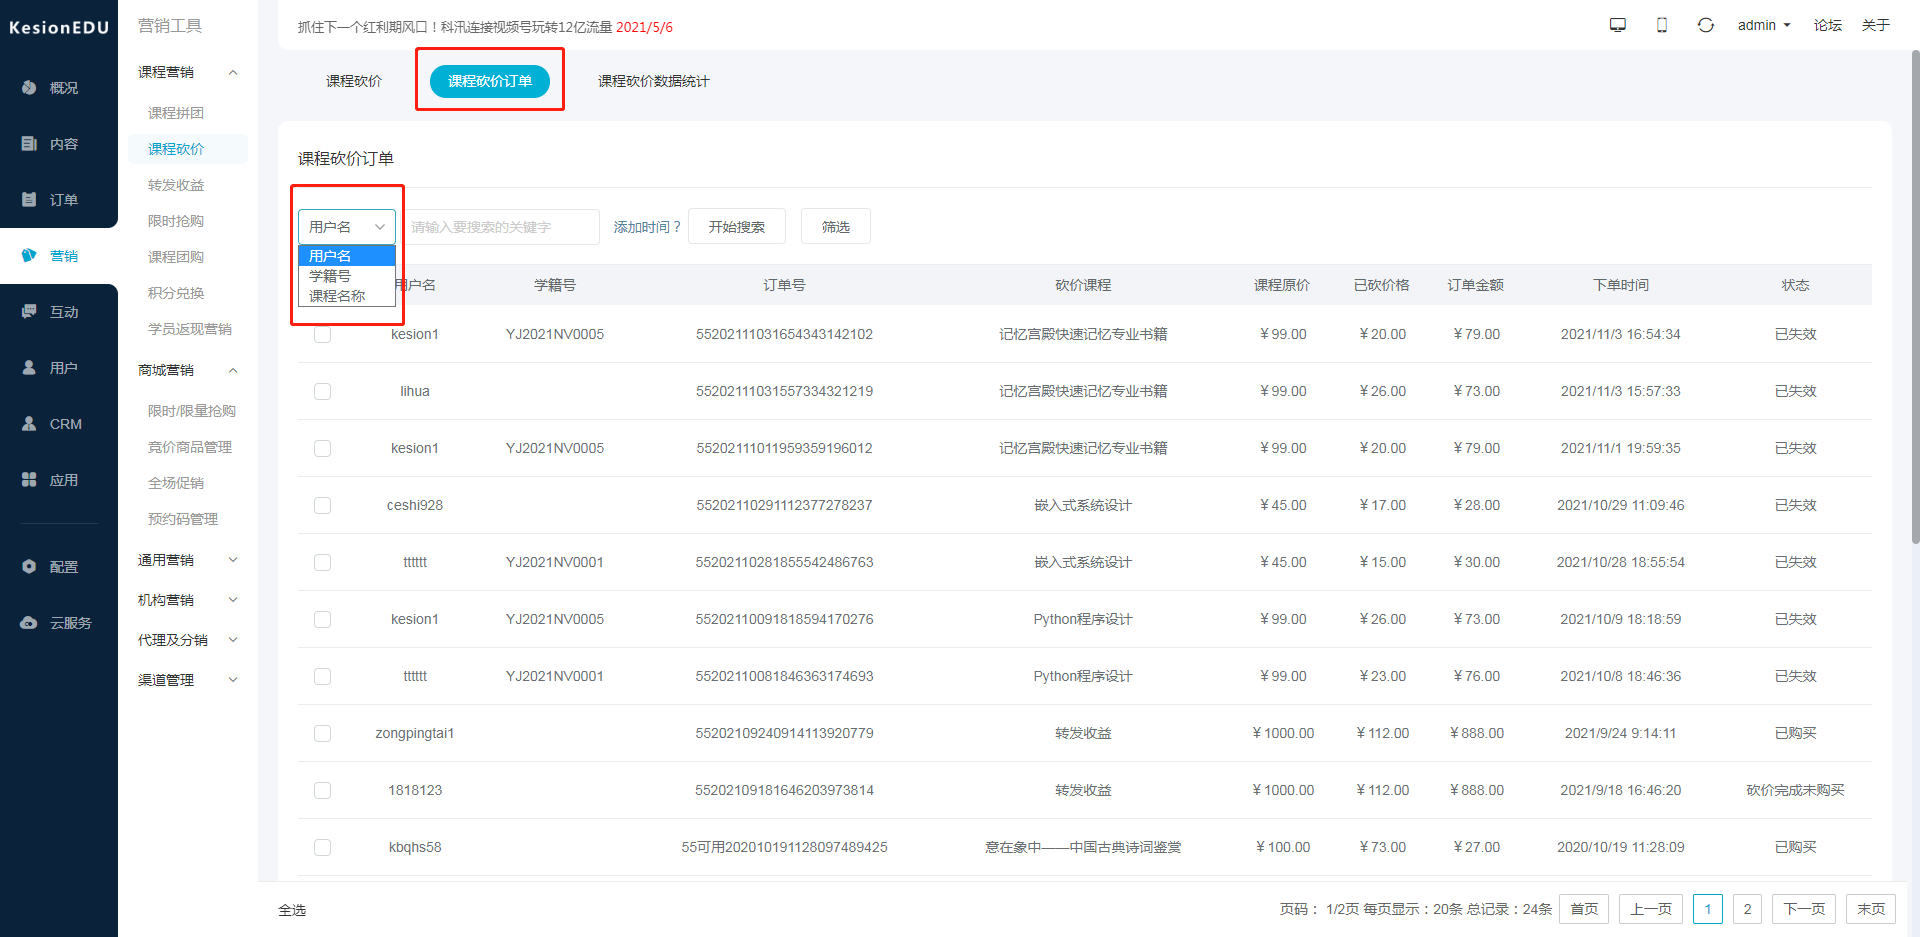Image resolution: width=1920 pixels, height=937 pixels.
Task: Click the 上一页 previous page button
Action: click(1651, 909)
